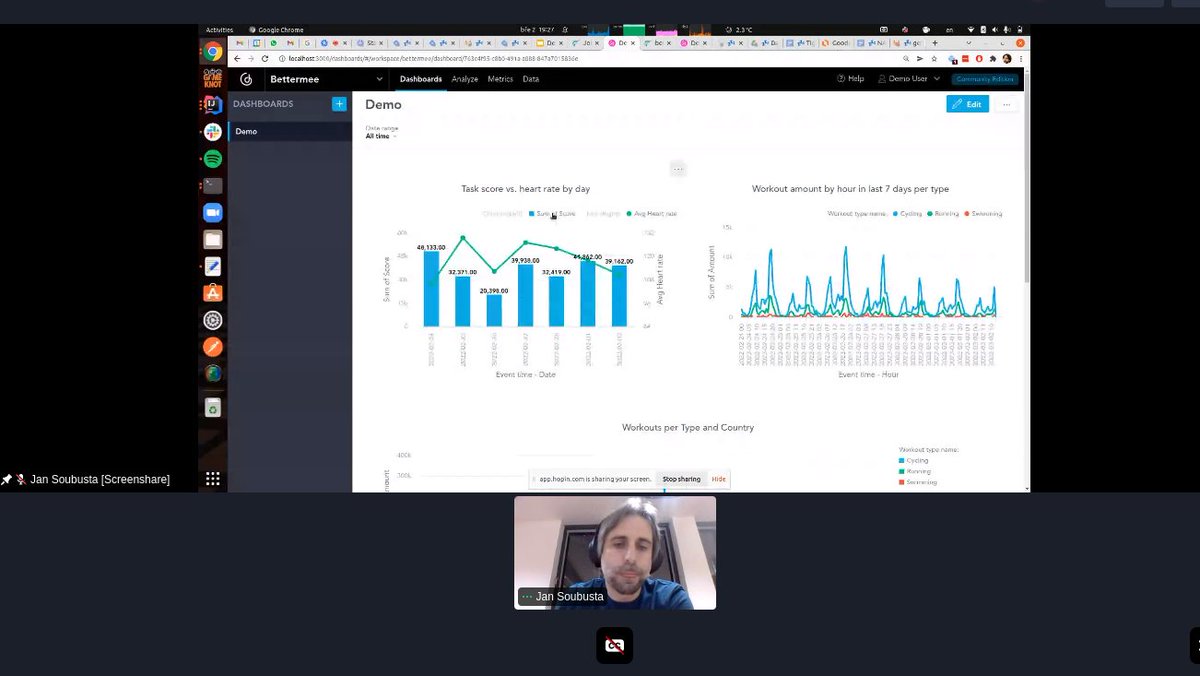Open the Analyze tab
The width and height of the screenshot is (1200, 676).
(x=465, y=79)
